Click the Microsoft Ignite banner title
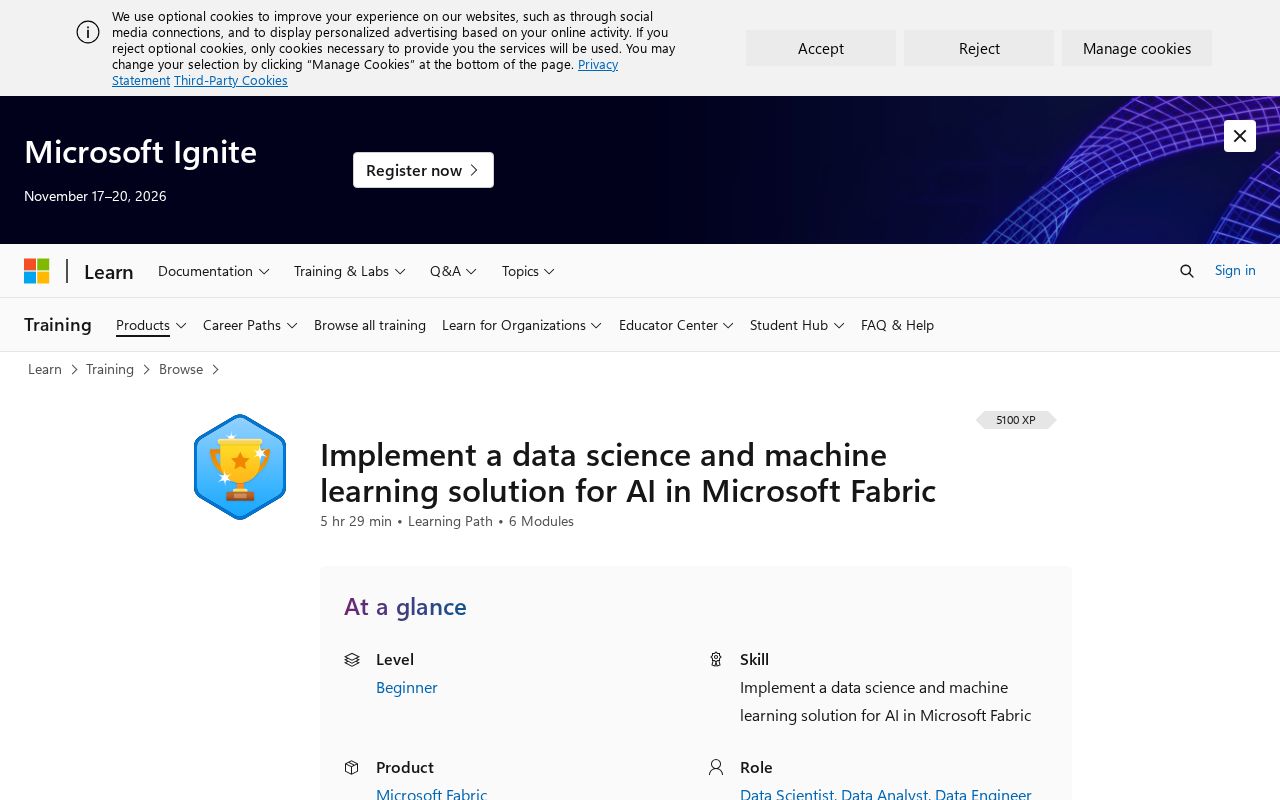The width and height of the screenshot is (1280, 800). coord(141,151)
